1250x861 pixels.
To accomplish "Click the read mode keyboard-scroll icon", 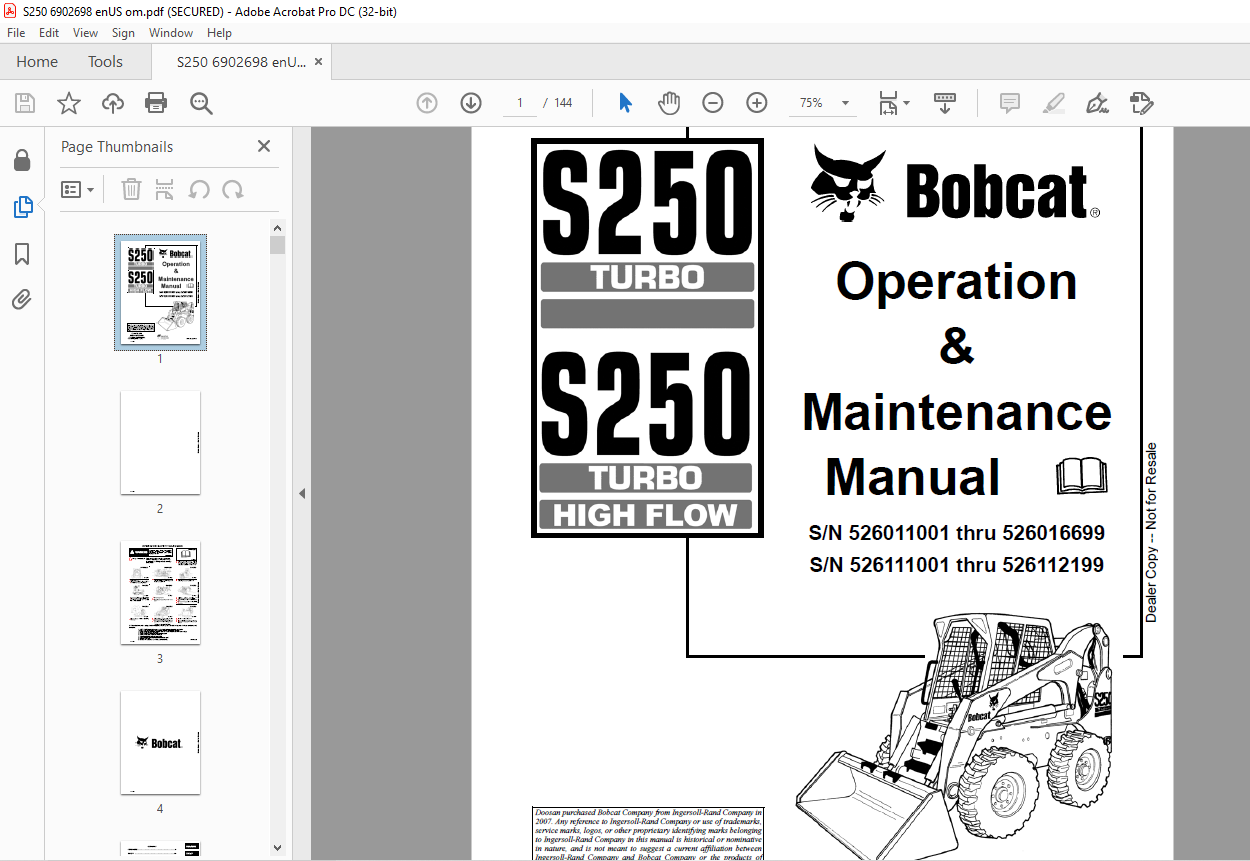I will click(x=945, y=103).
